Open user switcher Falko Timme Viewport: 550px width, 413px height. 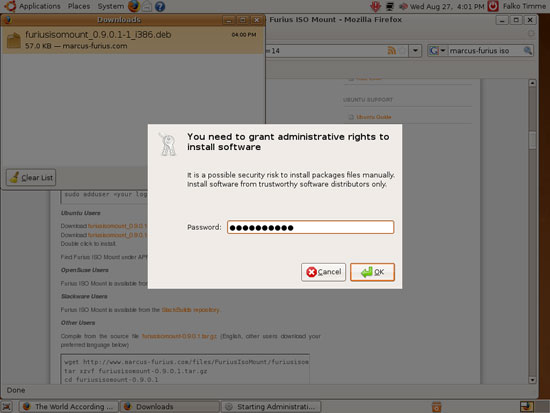click(x=524, y=6)
